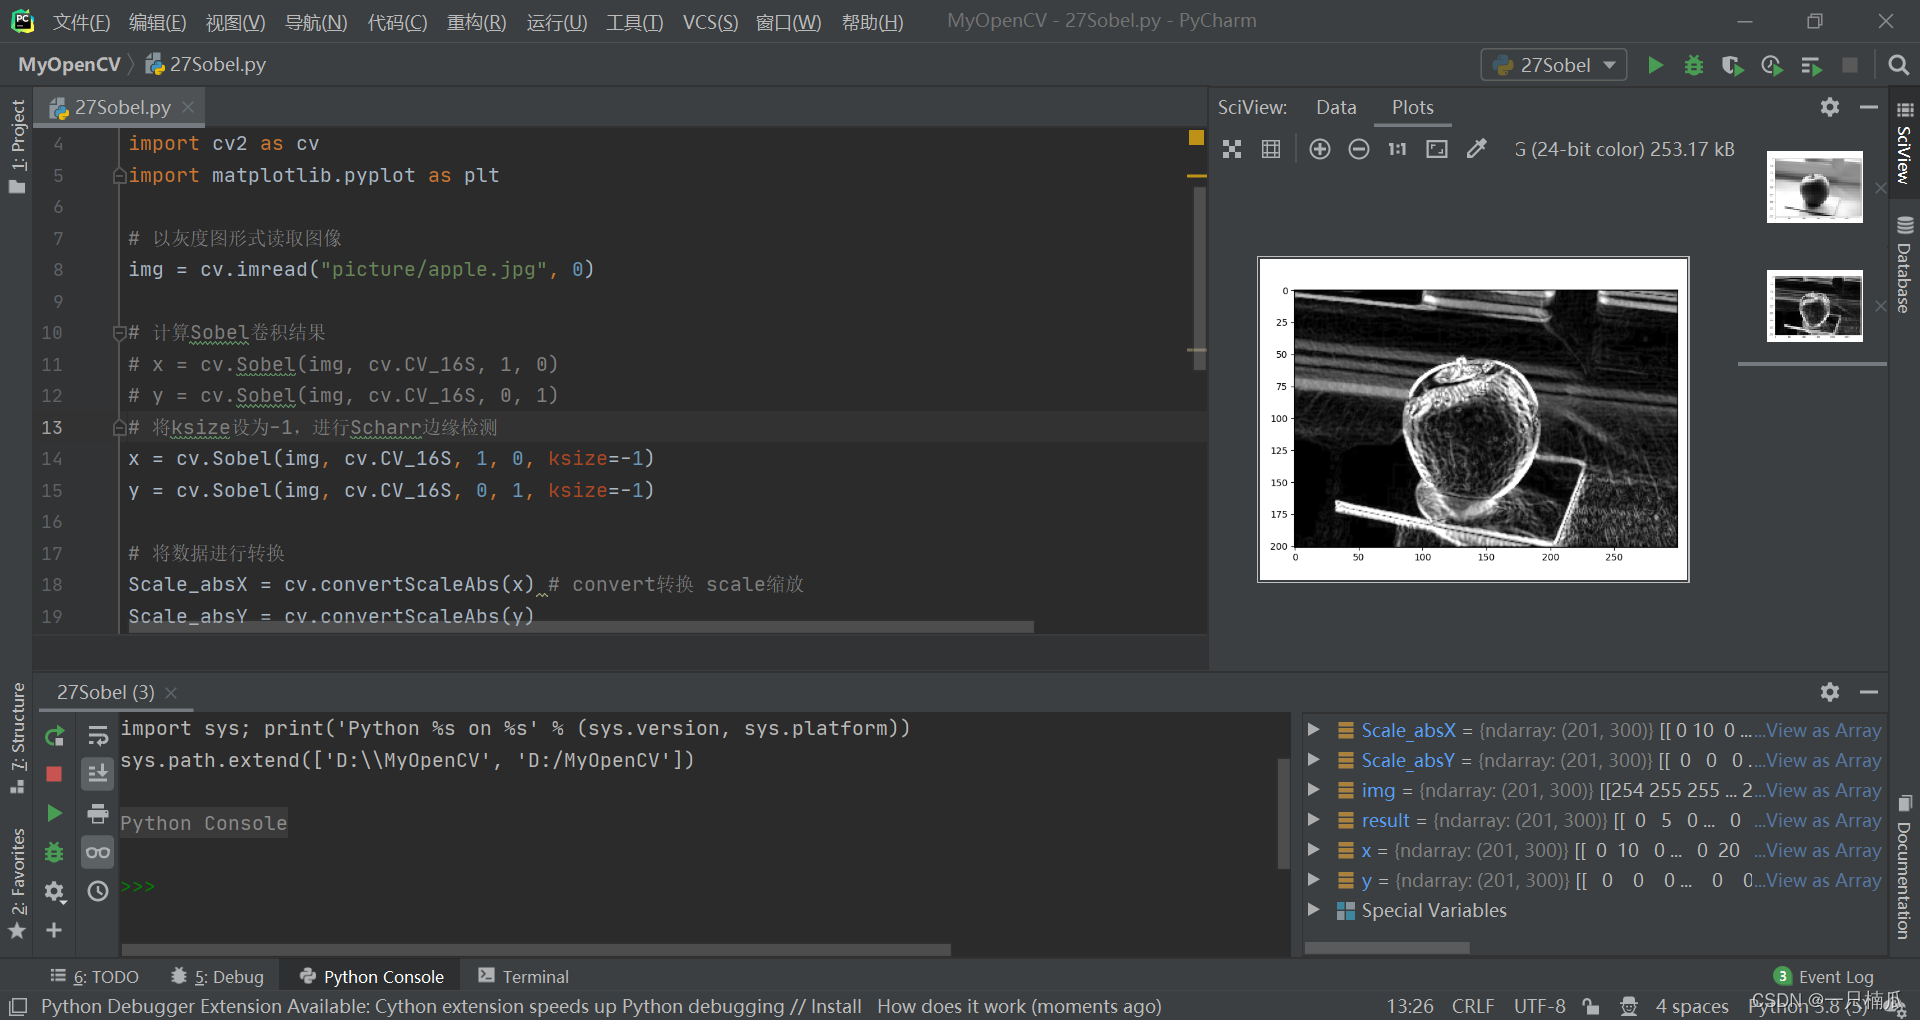1920x1020 pixels.
Task: Toggle soft-wrap in the console output
Action: pyautogui.click(x=97, y=735)
